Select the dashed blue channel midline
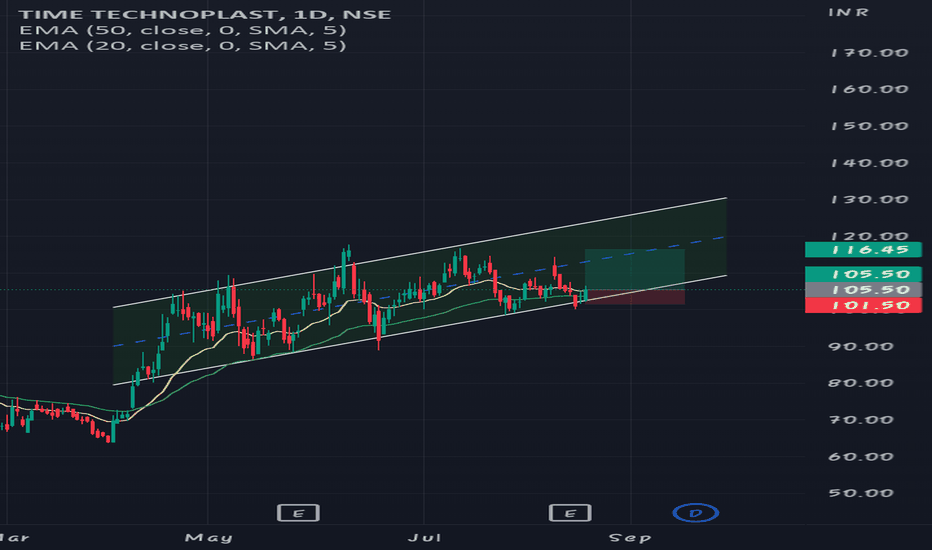Viewport: 932px width, 550px height. (x=420, y=291)
